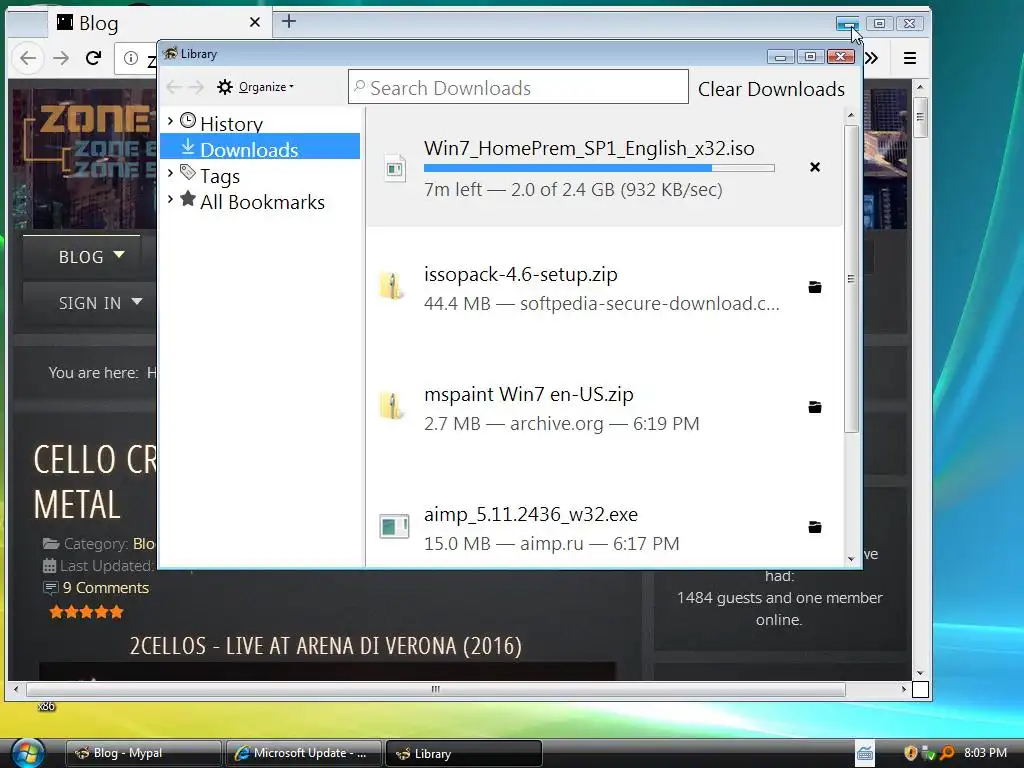Image resolution: width=1024 pixels, height=768 pixels.
Task: Expand the History tree node
Action: tap(170, 121)
